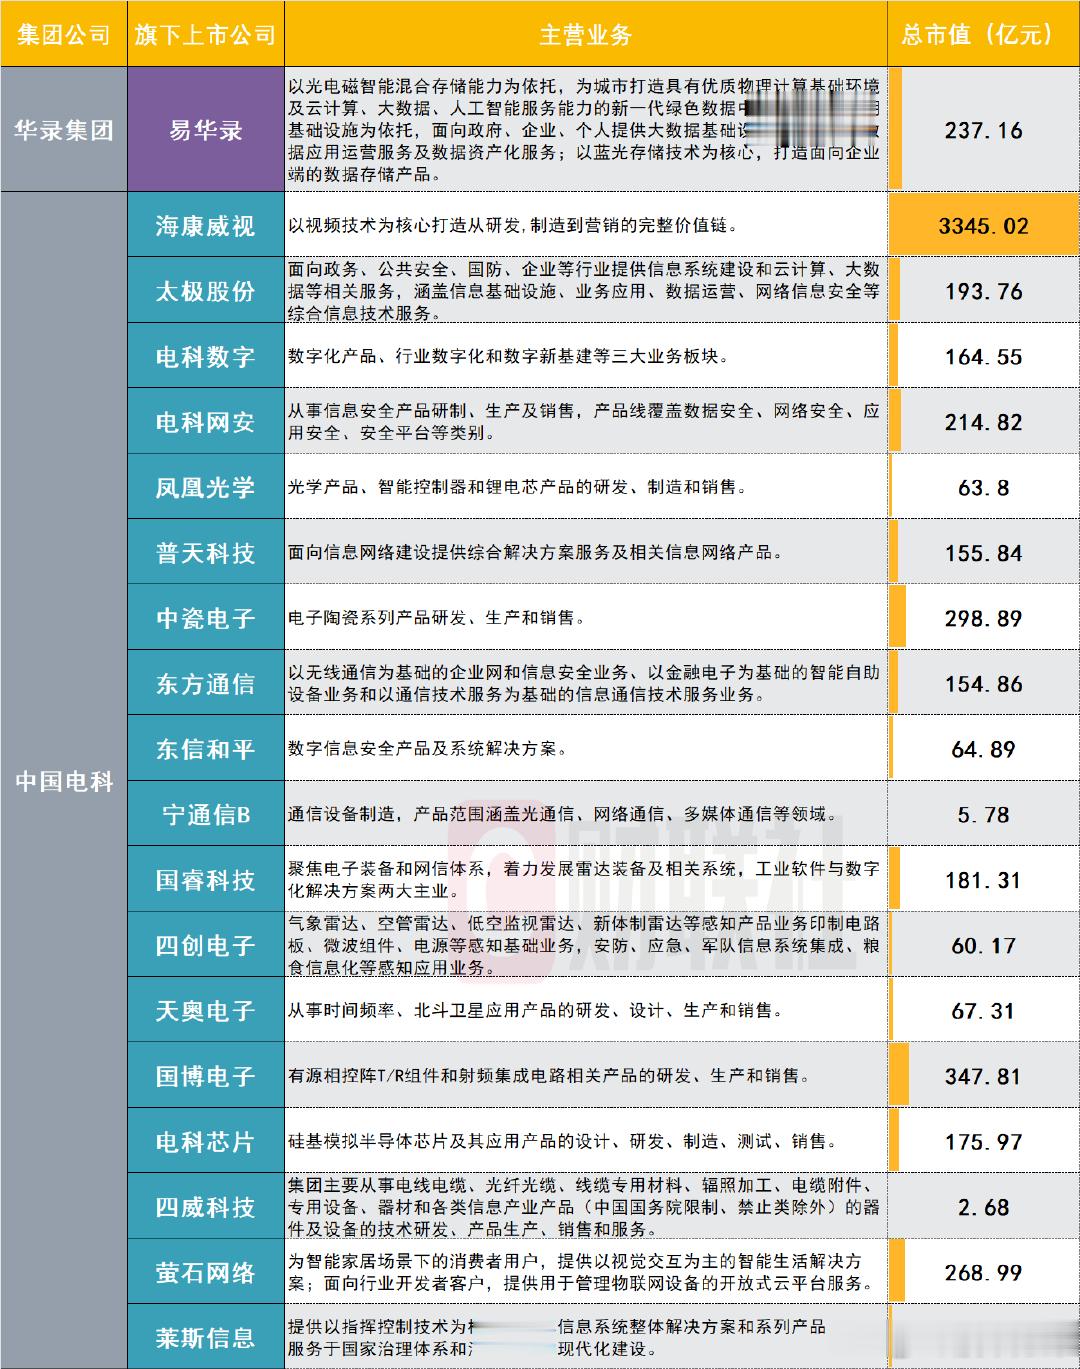This screenshot has height=1369, width=1080.
Task: Click 中瓷电子 business description text
Action: click(x=437, y=618)
